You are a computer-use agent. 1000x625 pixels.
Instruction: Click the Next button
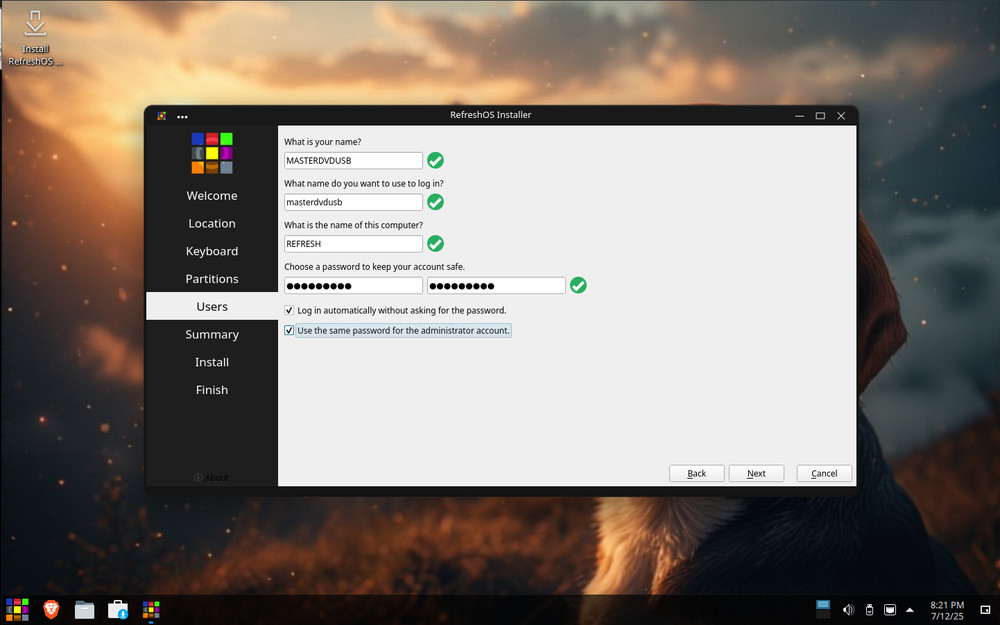coord(756,473)
